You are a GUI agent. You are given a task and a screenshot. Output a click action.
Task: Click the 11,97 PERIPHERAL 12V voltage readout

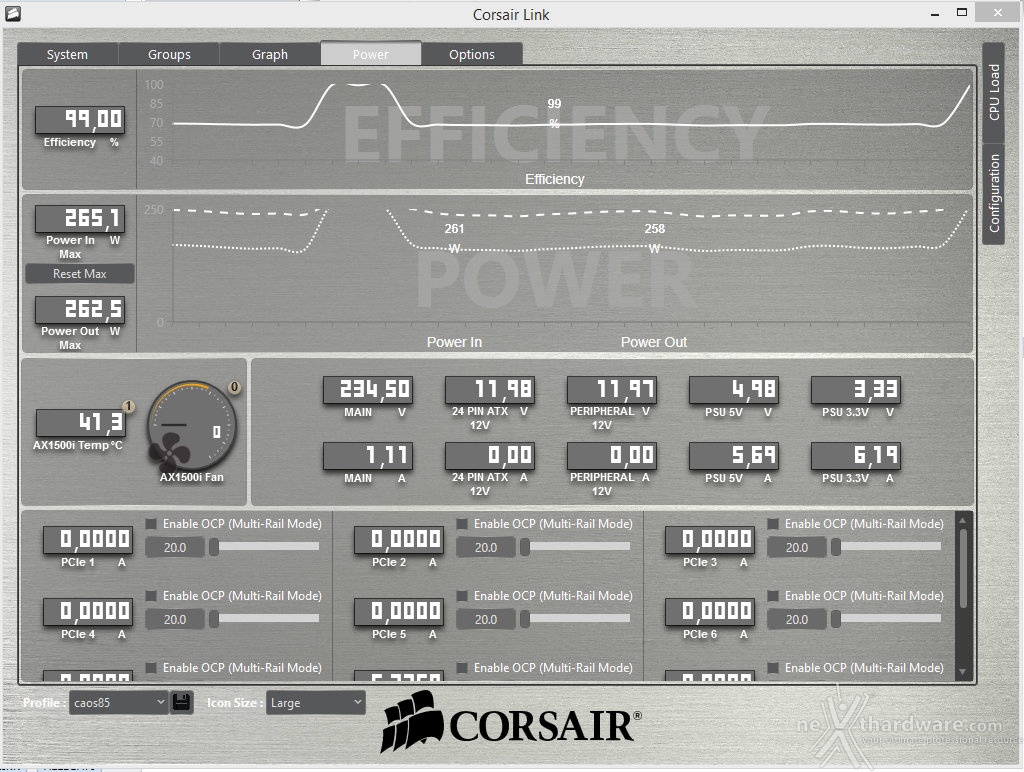coord(612,390)
